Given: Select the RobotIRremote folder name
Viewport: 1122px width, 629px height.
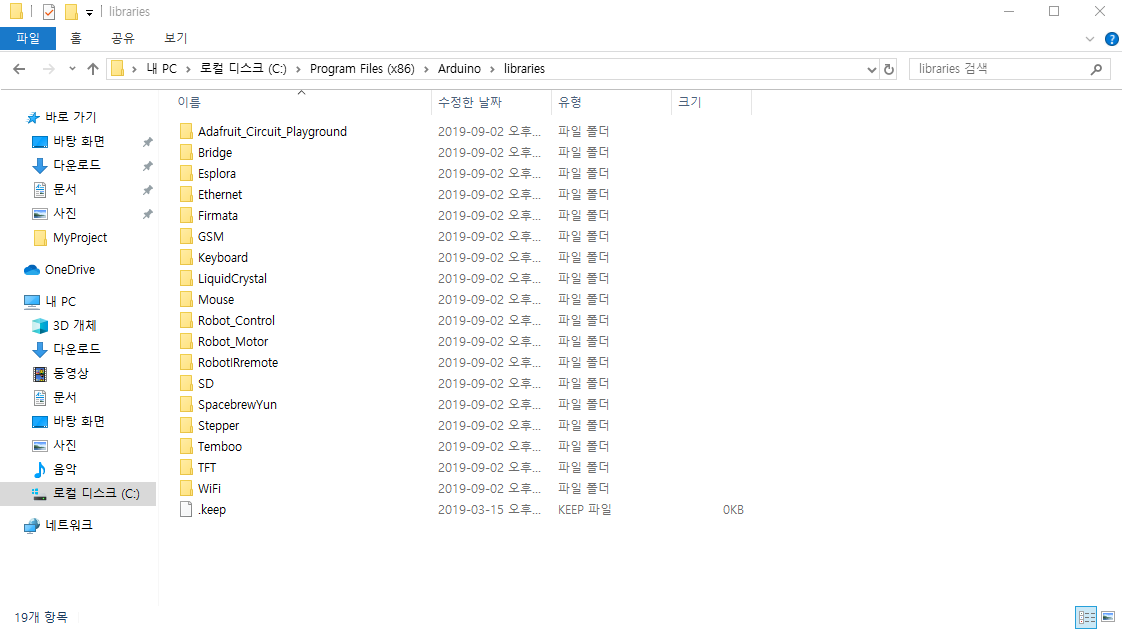Looking at the screenshot, I should 238,363.
